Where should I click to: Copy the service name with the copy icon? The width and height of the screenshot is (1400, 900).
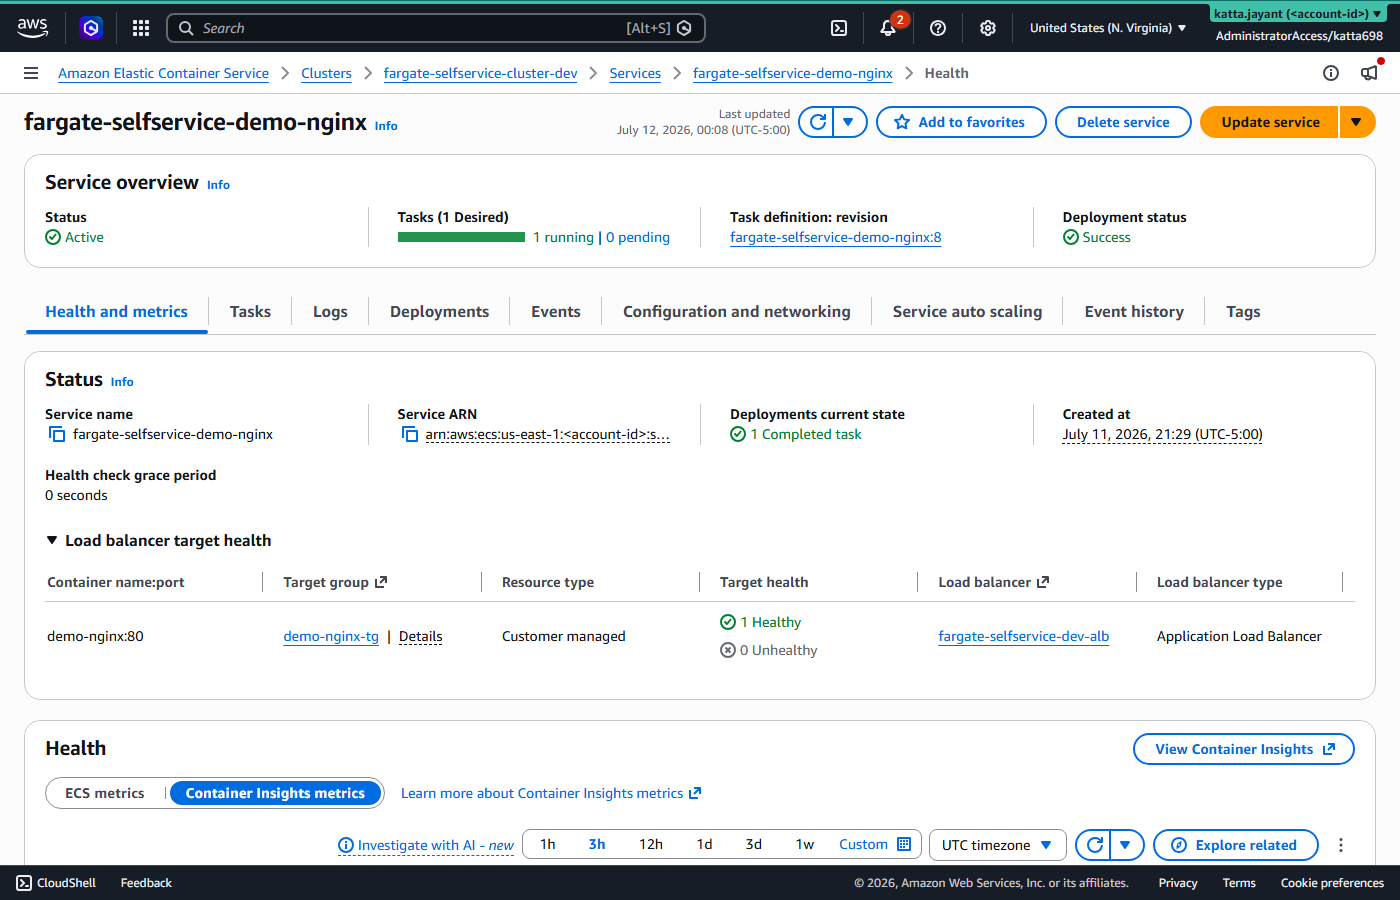click(x=57, y=434)
